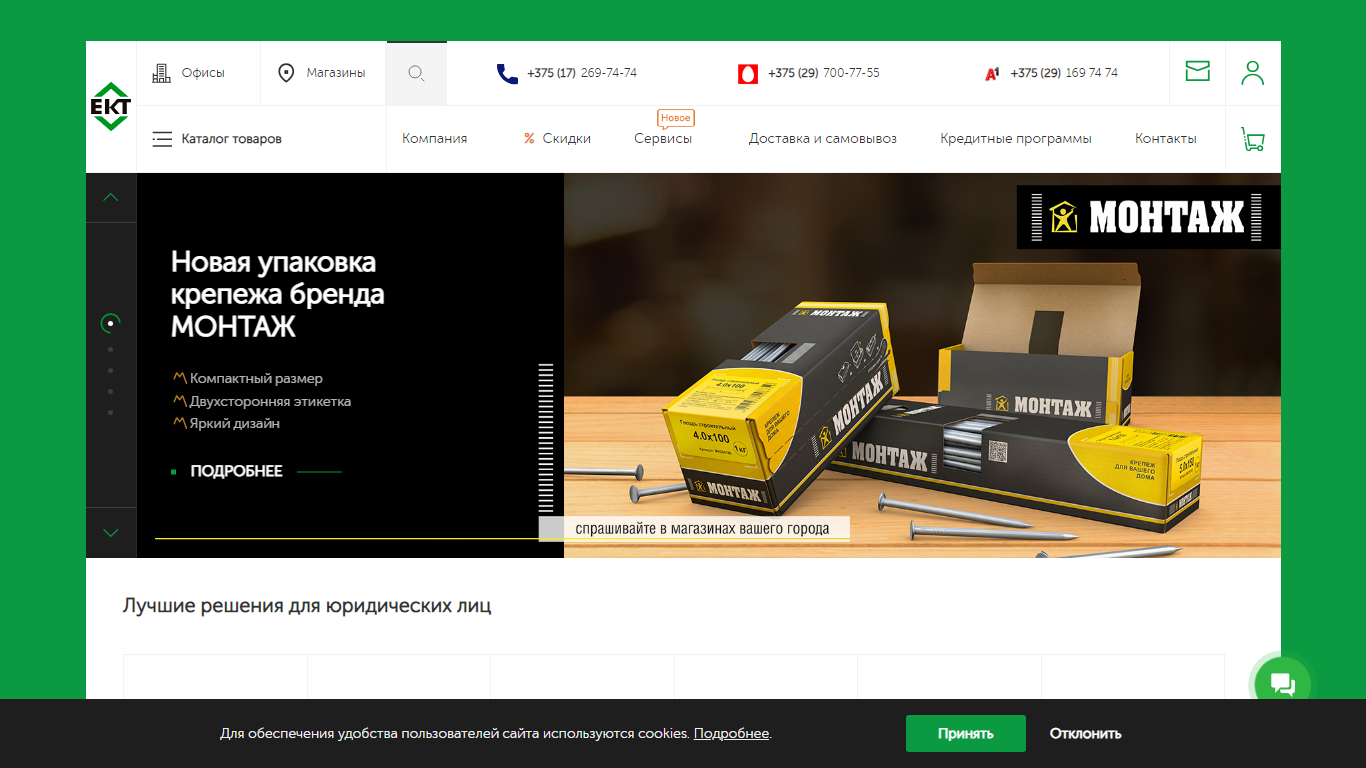The width and height of the screenshot is (1366, 768).
Task: Open Доставка и самовывоз menu item
Action: [823, 139]
